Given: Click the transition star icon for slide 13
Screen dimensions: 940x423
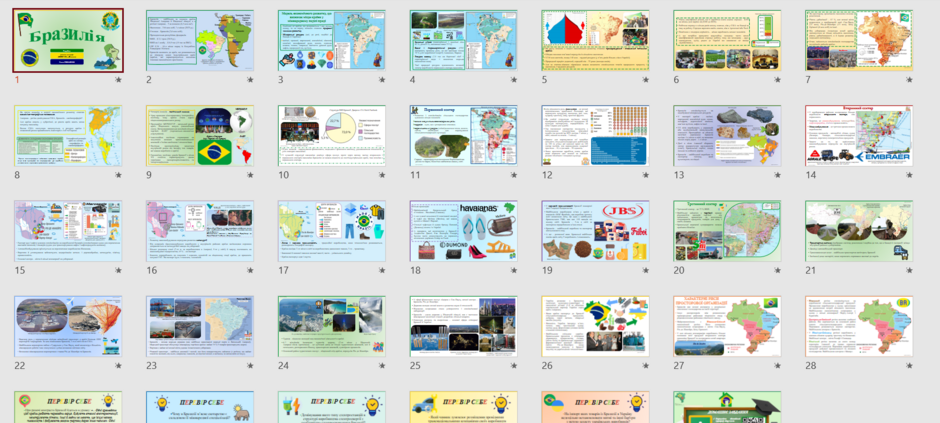Looking at the screenshot, I should click(x=778, y=175).
